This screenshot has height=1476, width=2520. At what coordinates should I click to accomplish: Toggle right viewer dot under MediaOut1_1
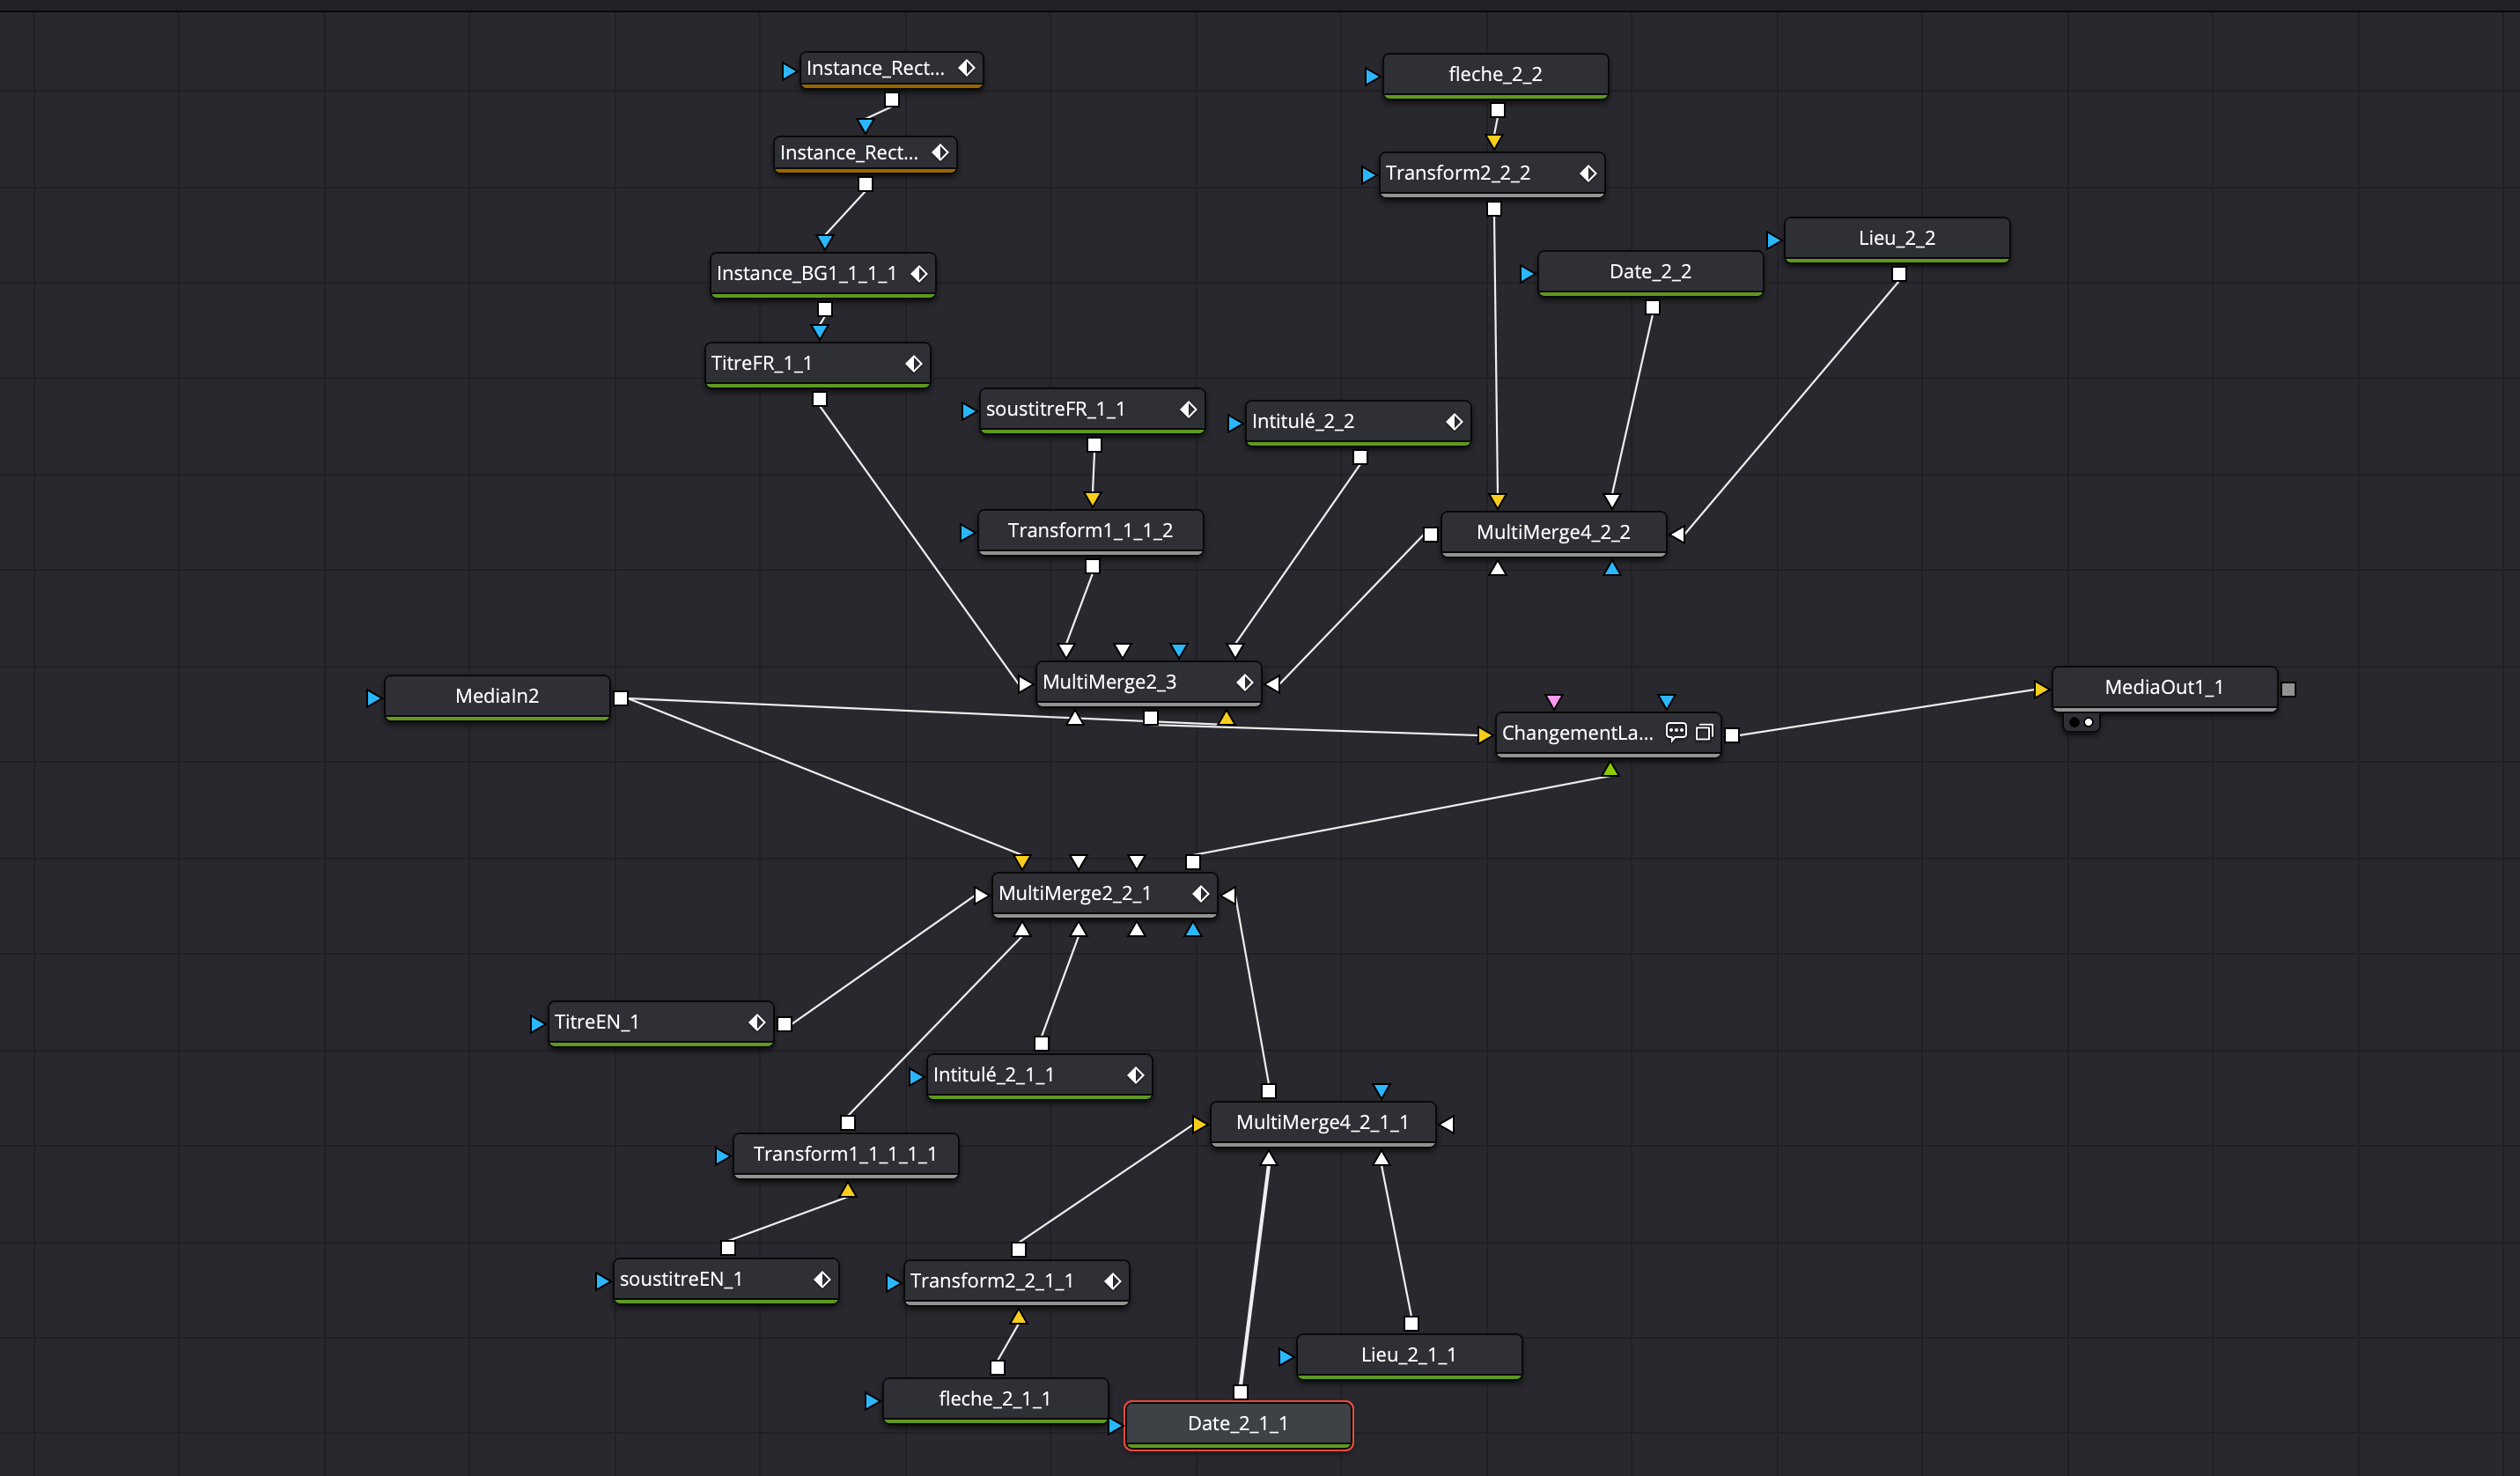coord(2089,722)
